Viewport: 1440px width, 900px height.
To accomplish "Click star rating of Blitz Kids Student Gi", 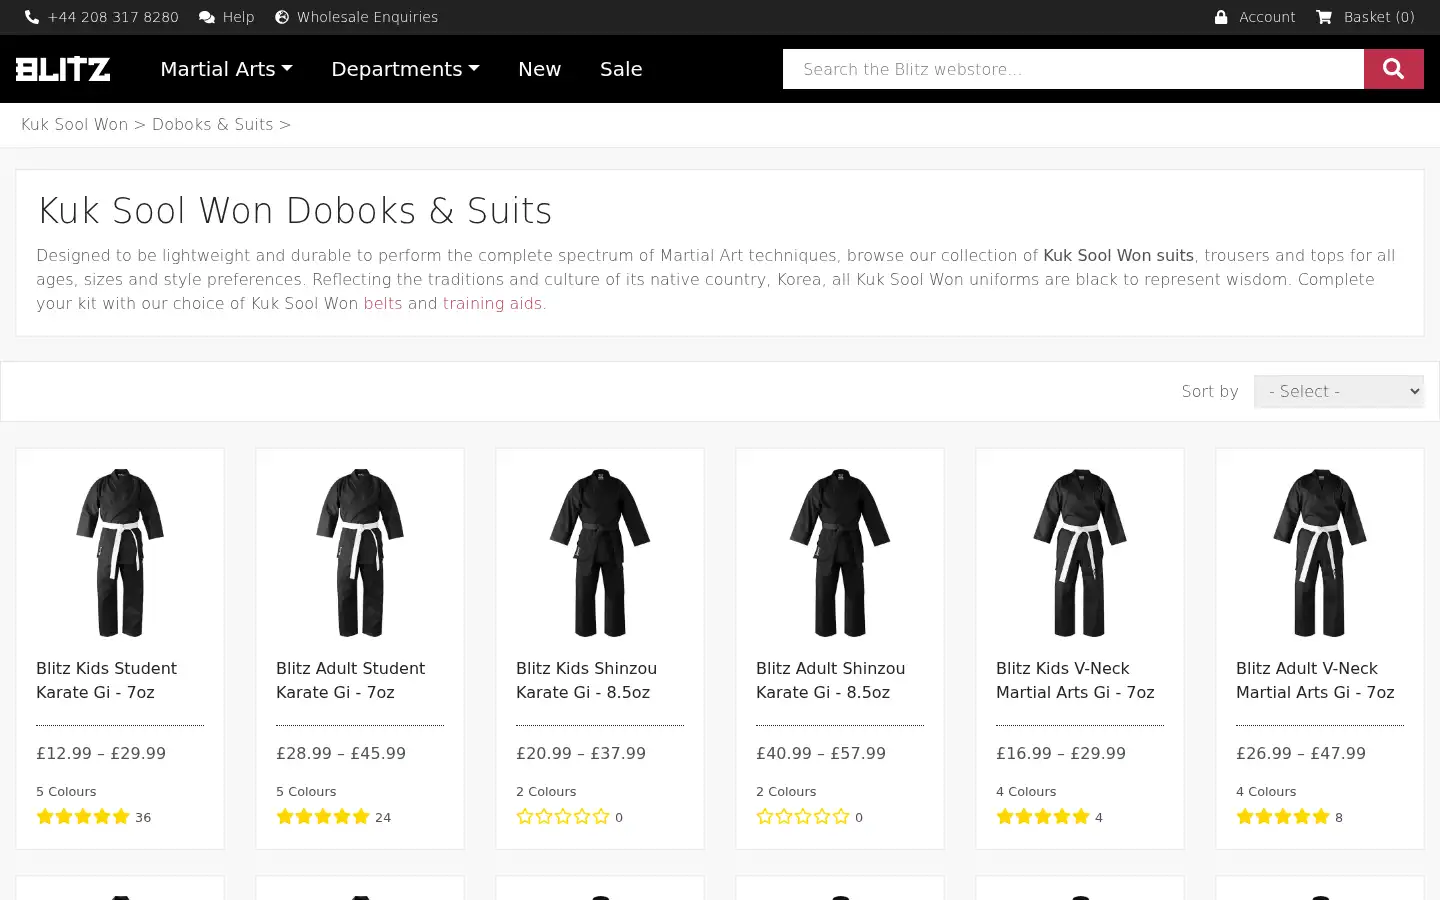I will pyautogui.click(x=83, y=817).
